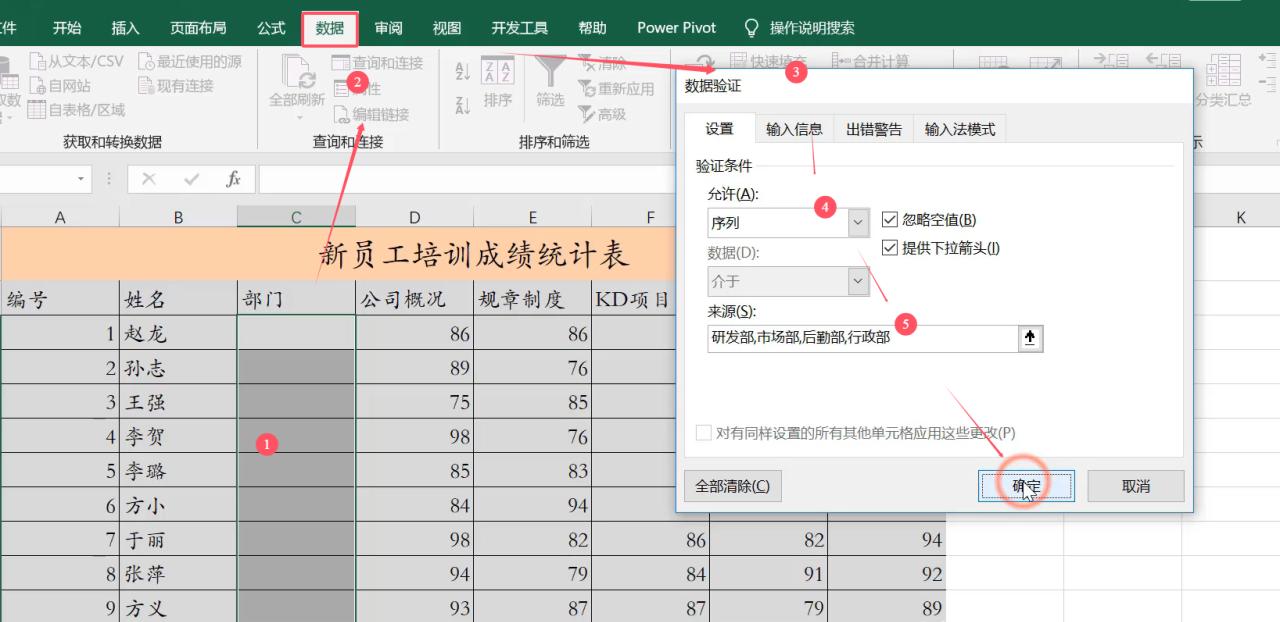
Task: Click the Refresh All (全部刷新) icon
Action: tap(297, 70)
